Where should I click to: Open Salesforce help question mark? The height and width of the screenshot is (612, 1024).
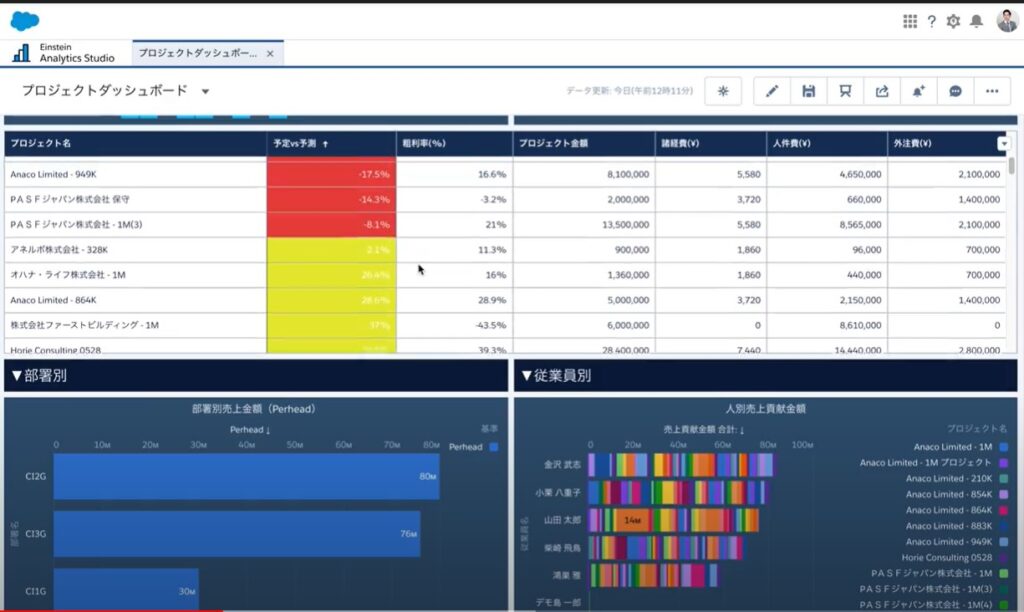click(x=931, y=21)
